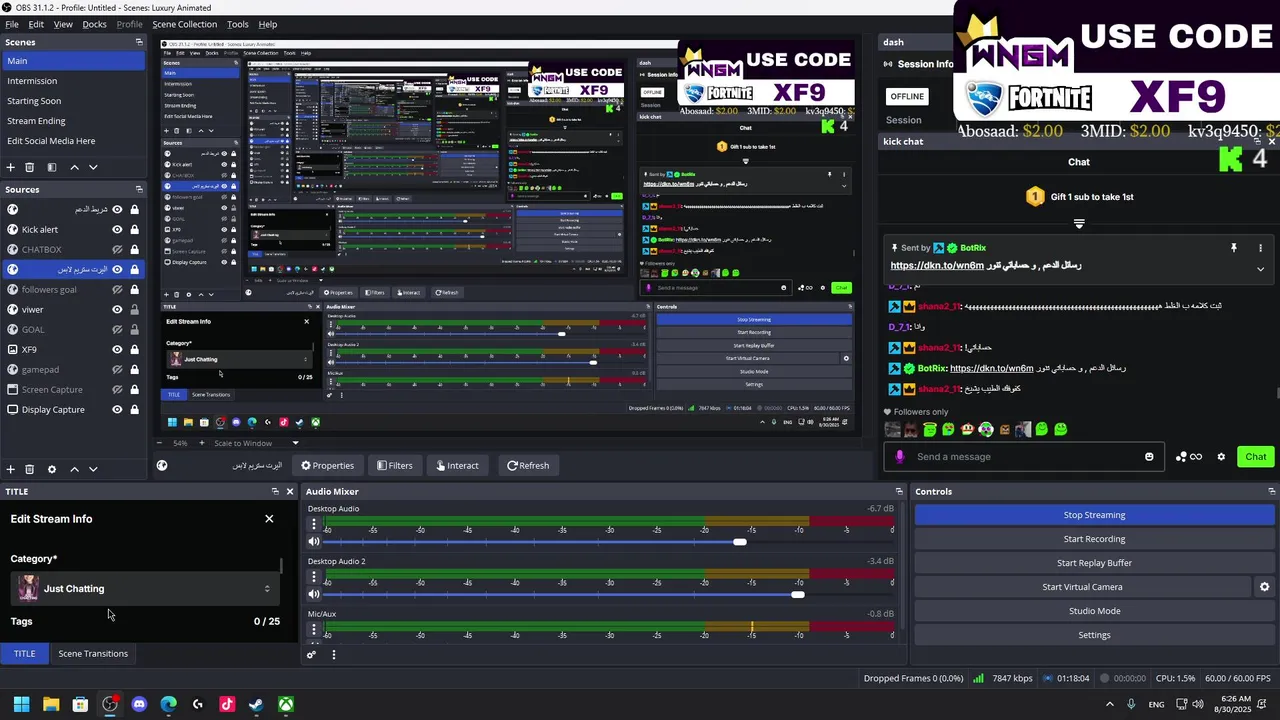This screenshot has height=720, width=1280.
Task: Zoom out preview with minus button
Action: (x=161, y=443)
